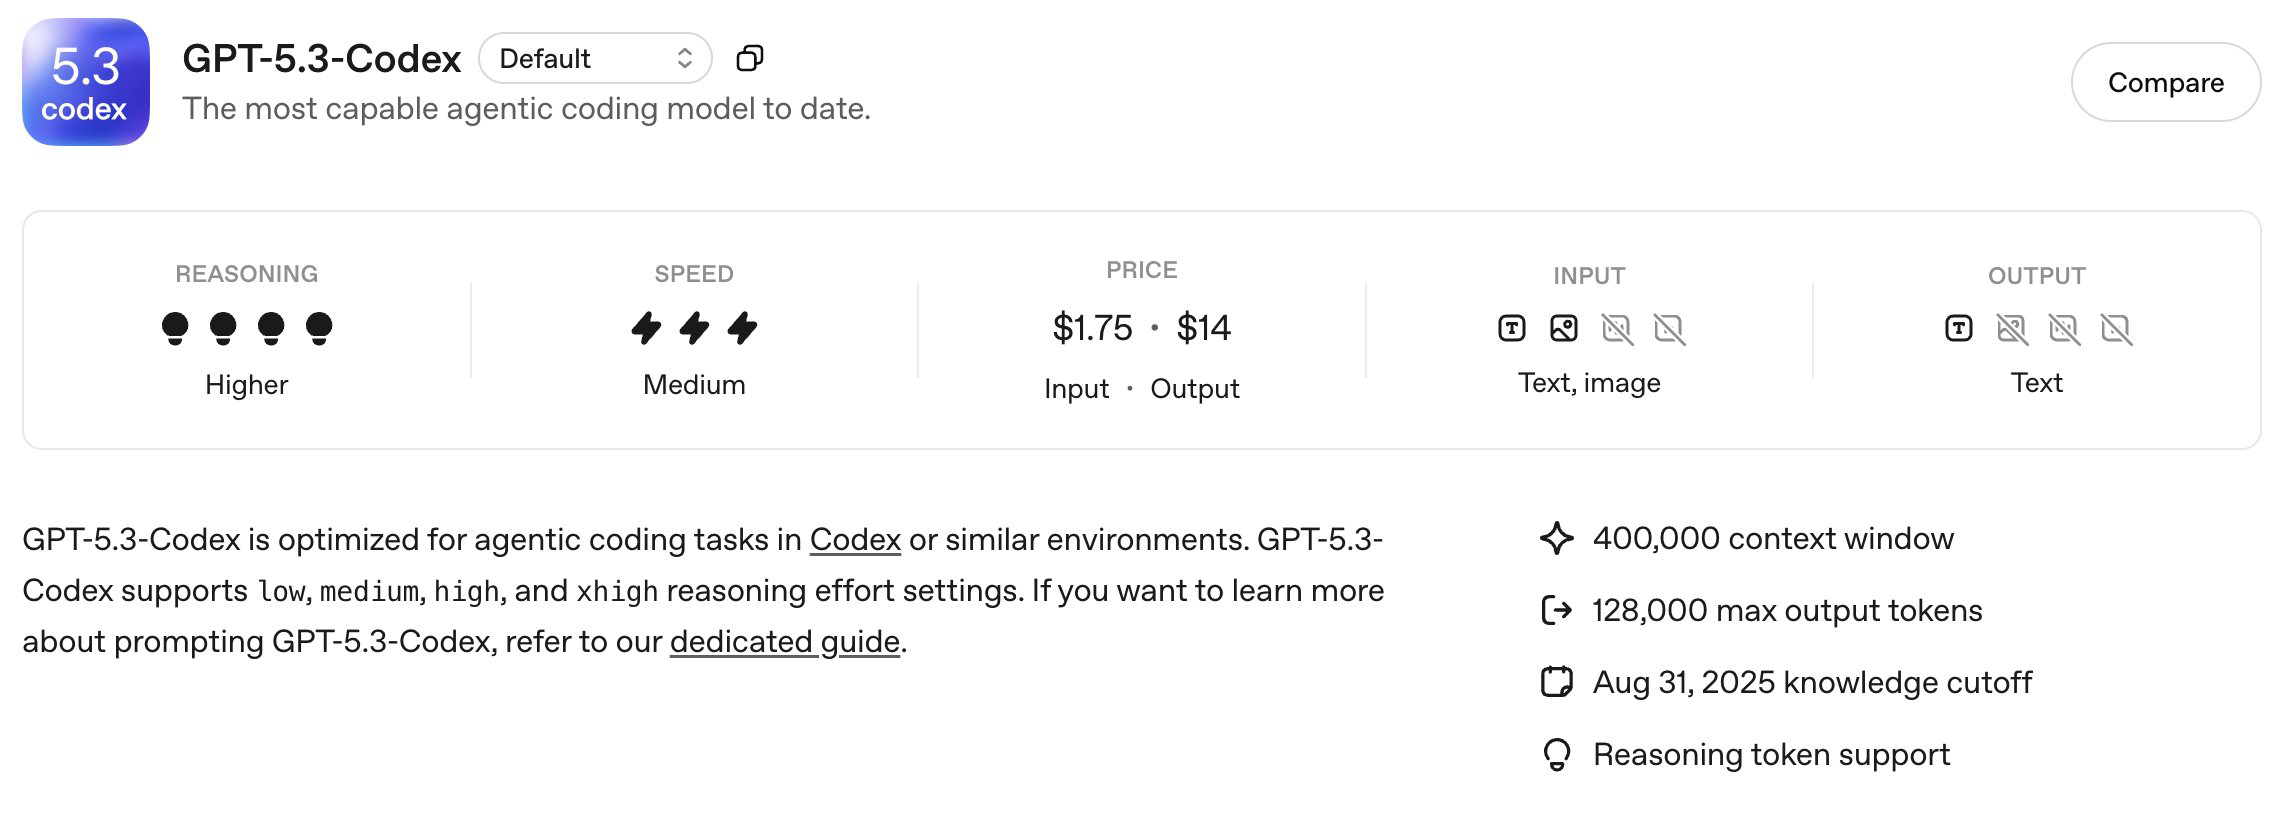The width and height of the screenshot is (2286, 836).
Task: Click the Codex hyperlink in the description
Action: tap(855, 540)
